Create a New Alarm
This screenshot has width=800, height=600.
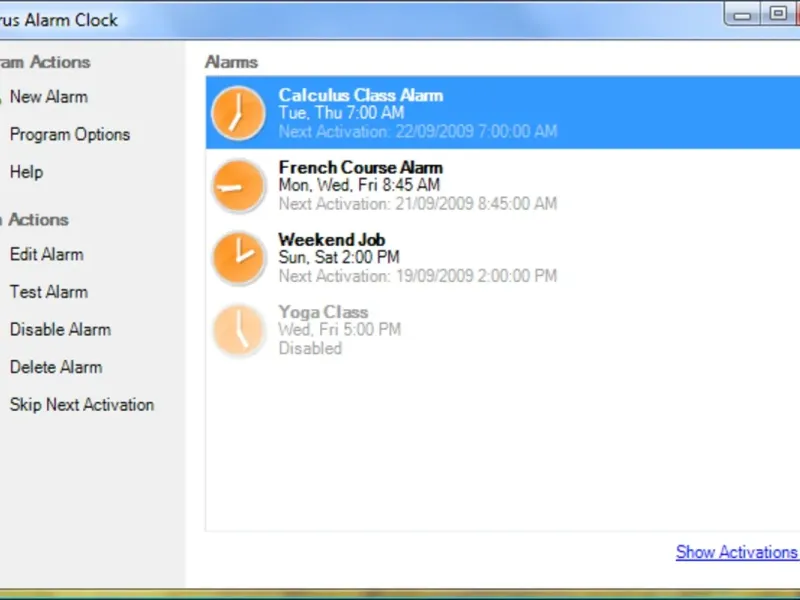click(x=49, y=96)
